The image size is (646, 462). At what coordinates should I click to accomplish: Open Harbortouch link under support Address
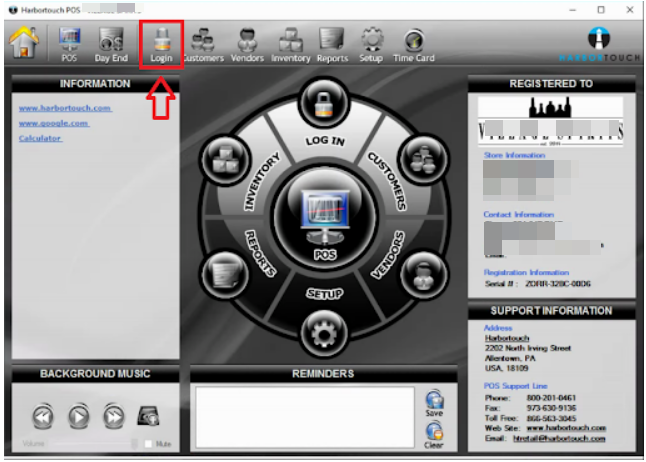507,338
